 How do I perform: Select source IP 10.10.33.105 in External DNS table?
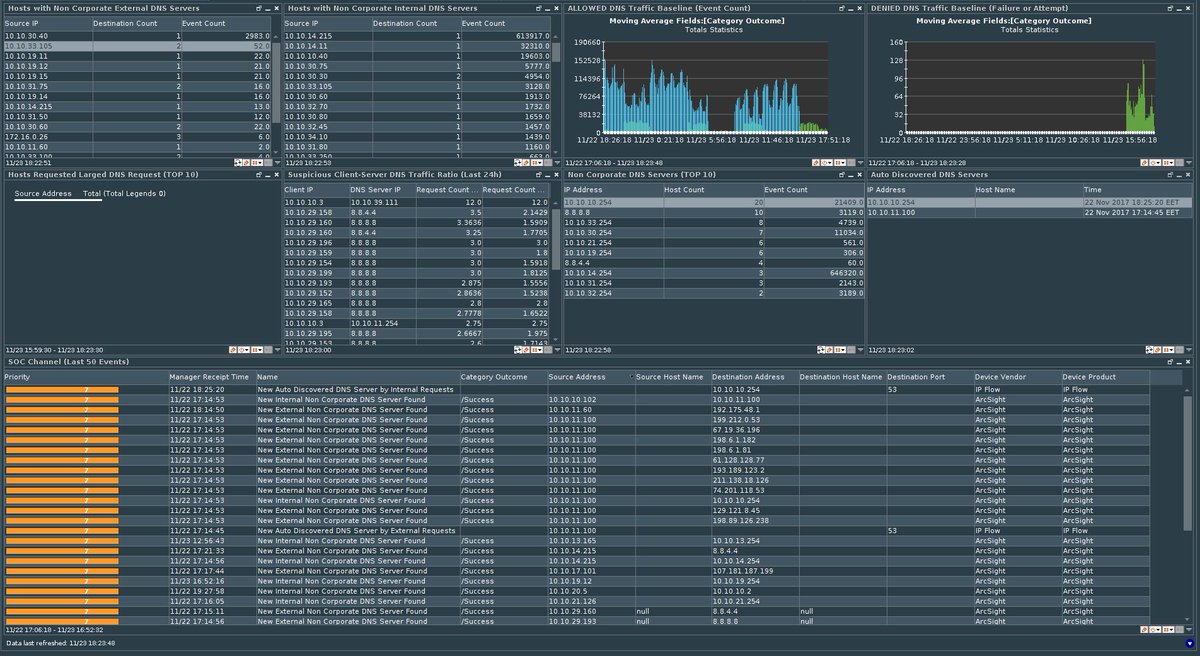pos(136,46)
